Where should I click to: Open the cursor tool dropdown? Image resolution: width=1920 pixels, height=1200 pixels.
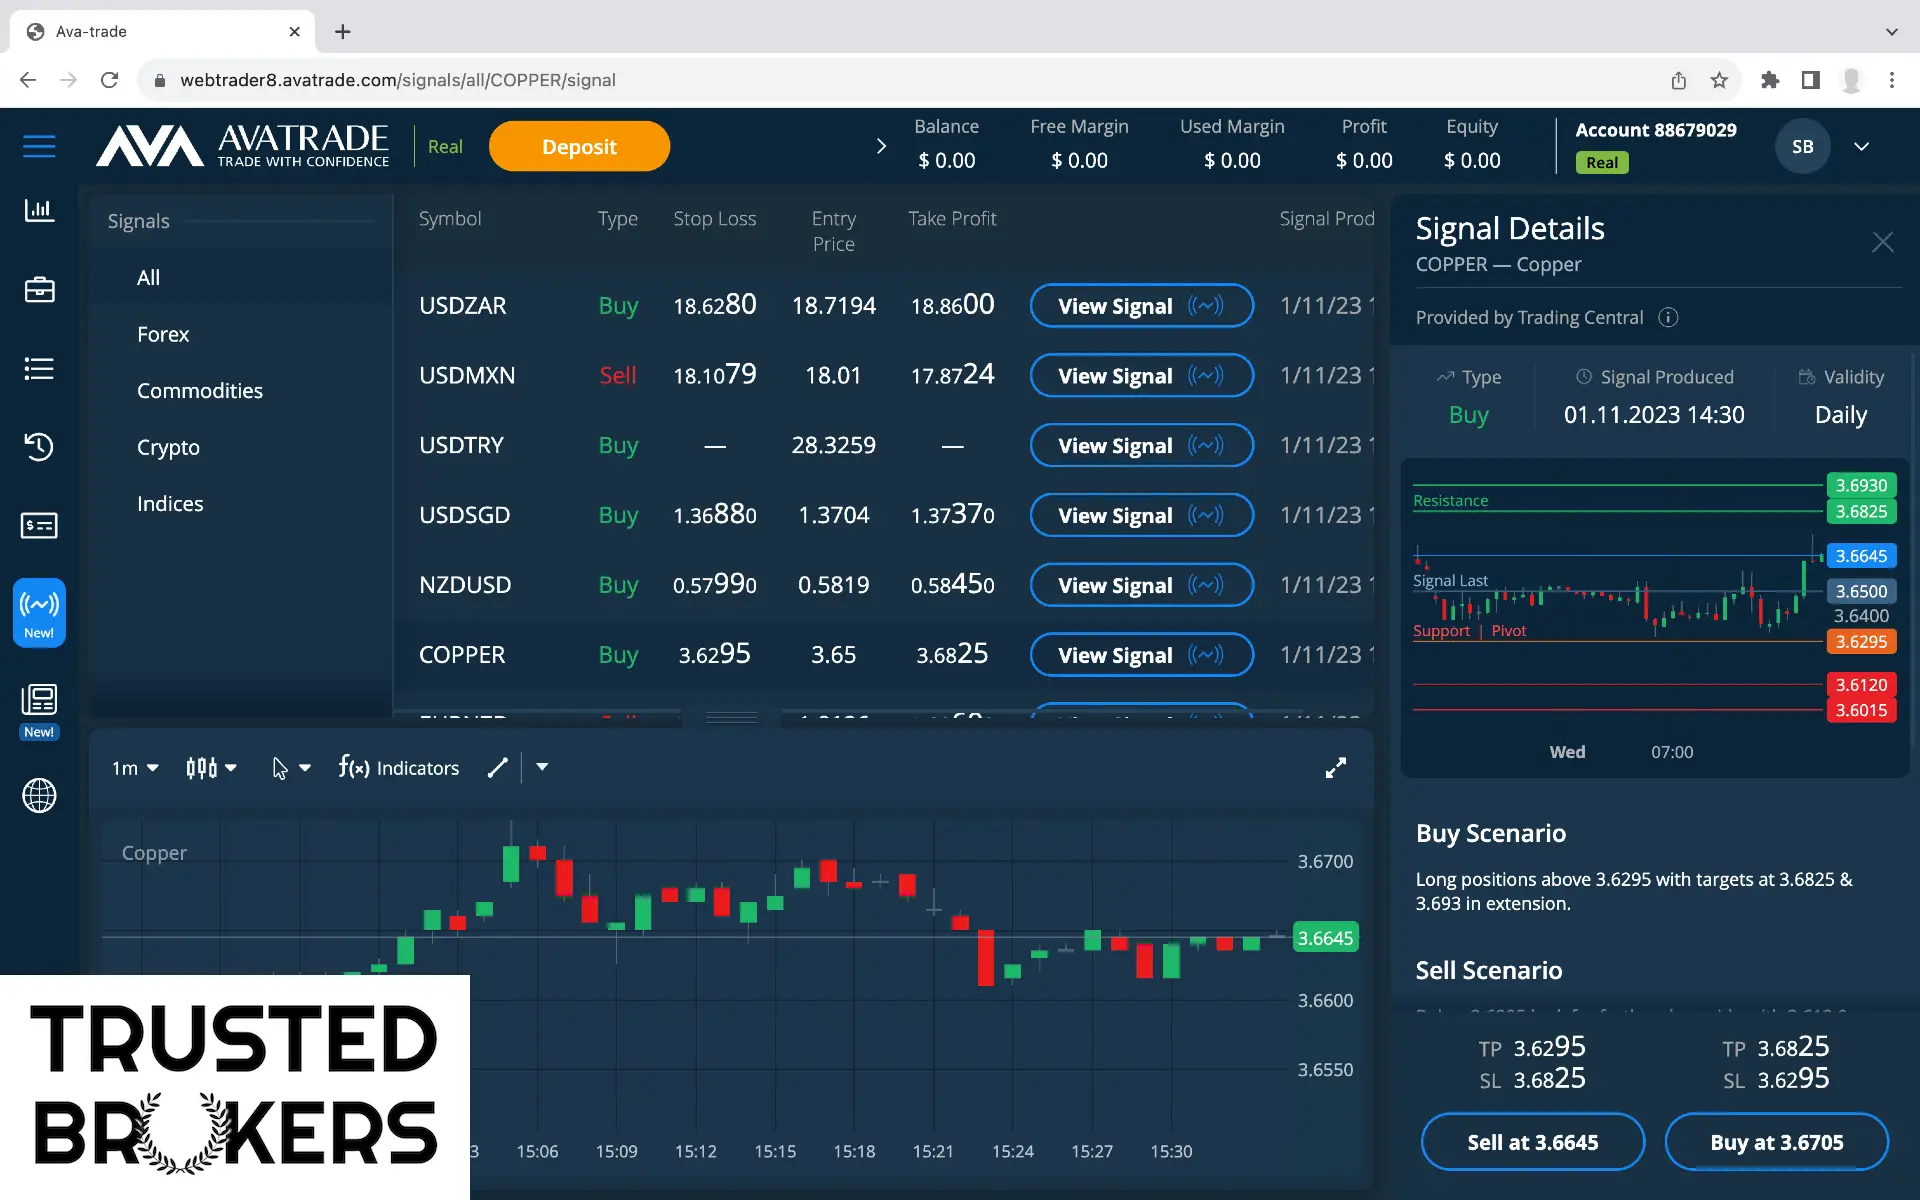pos(291,768)
